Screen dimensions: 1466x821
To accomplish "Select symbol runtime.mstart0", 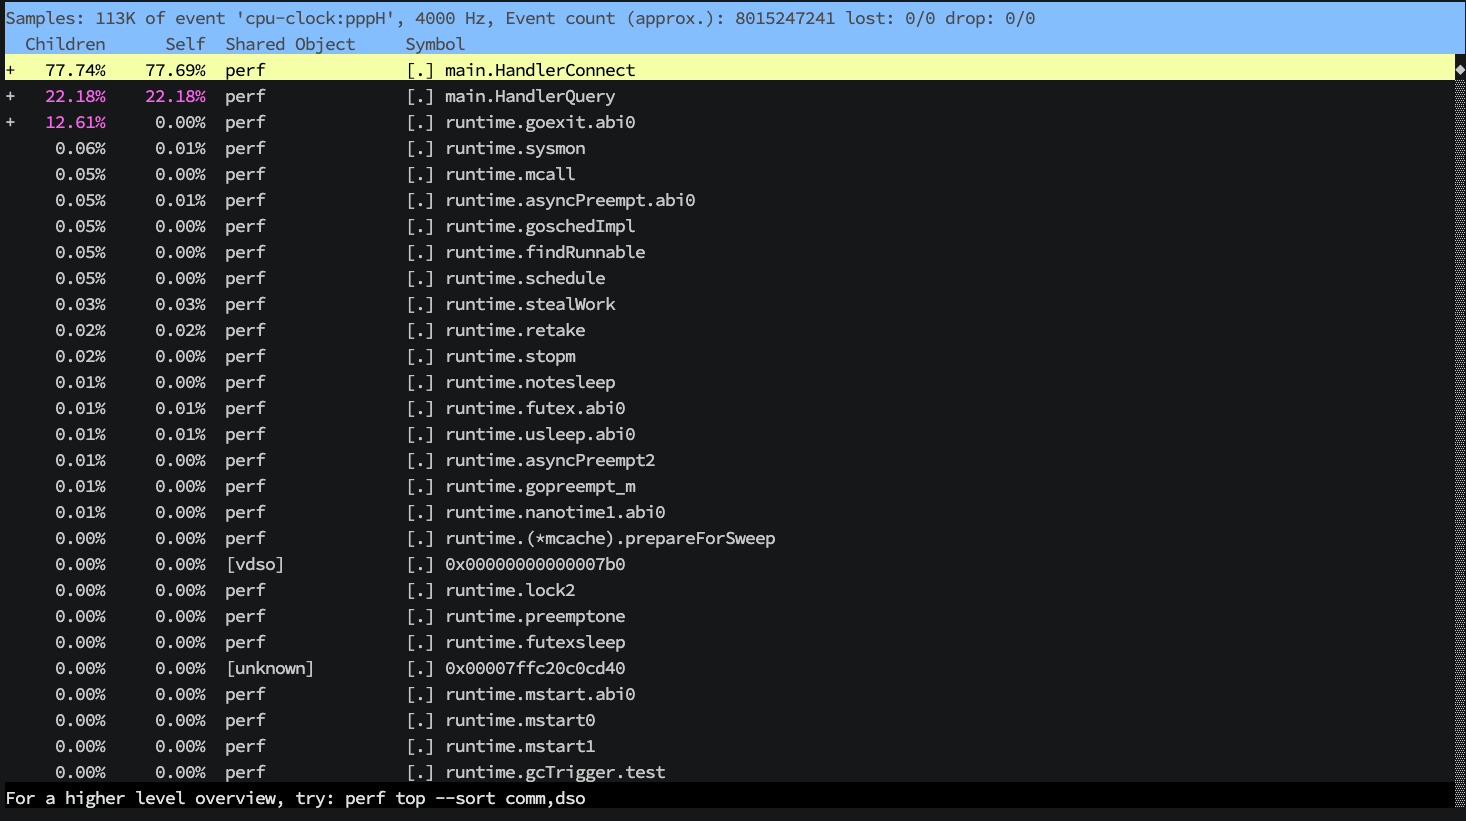I will point(520,720).
